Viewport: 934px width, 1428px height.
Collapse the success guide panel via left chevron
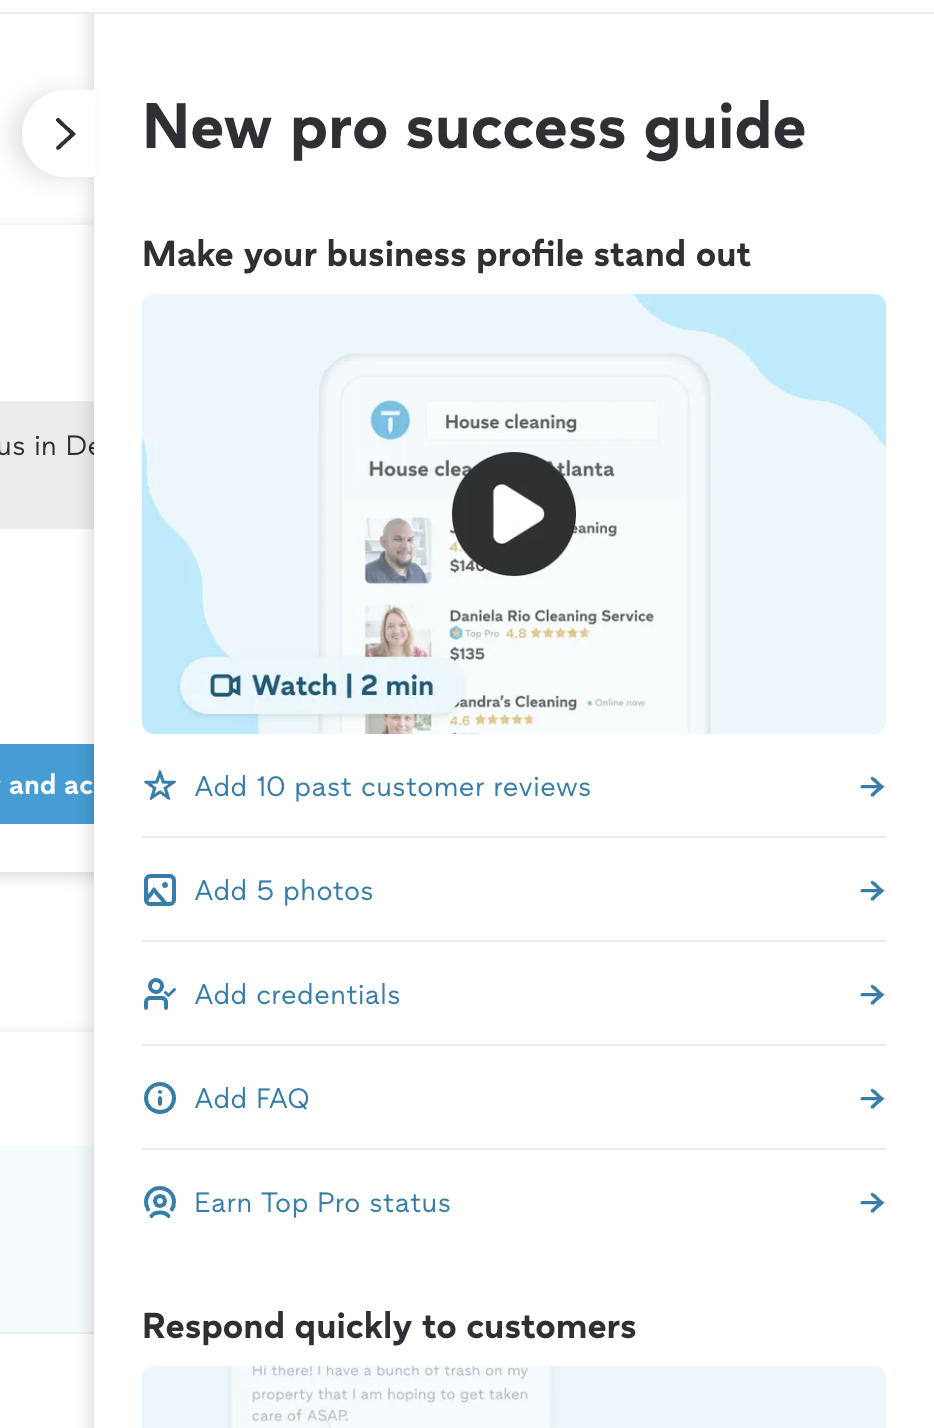tap(63, 133)
